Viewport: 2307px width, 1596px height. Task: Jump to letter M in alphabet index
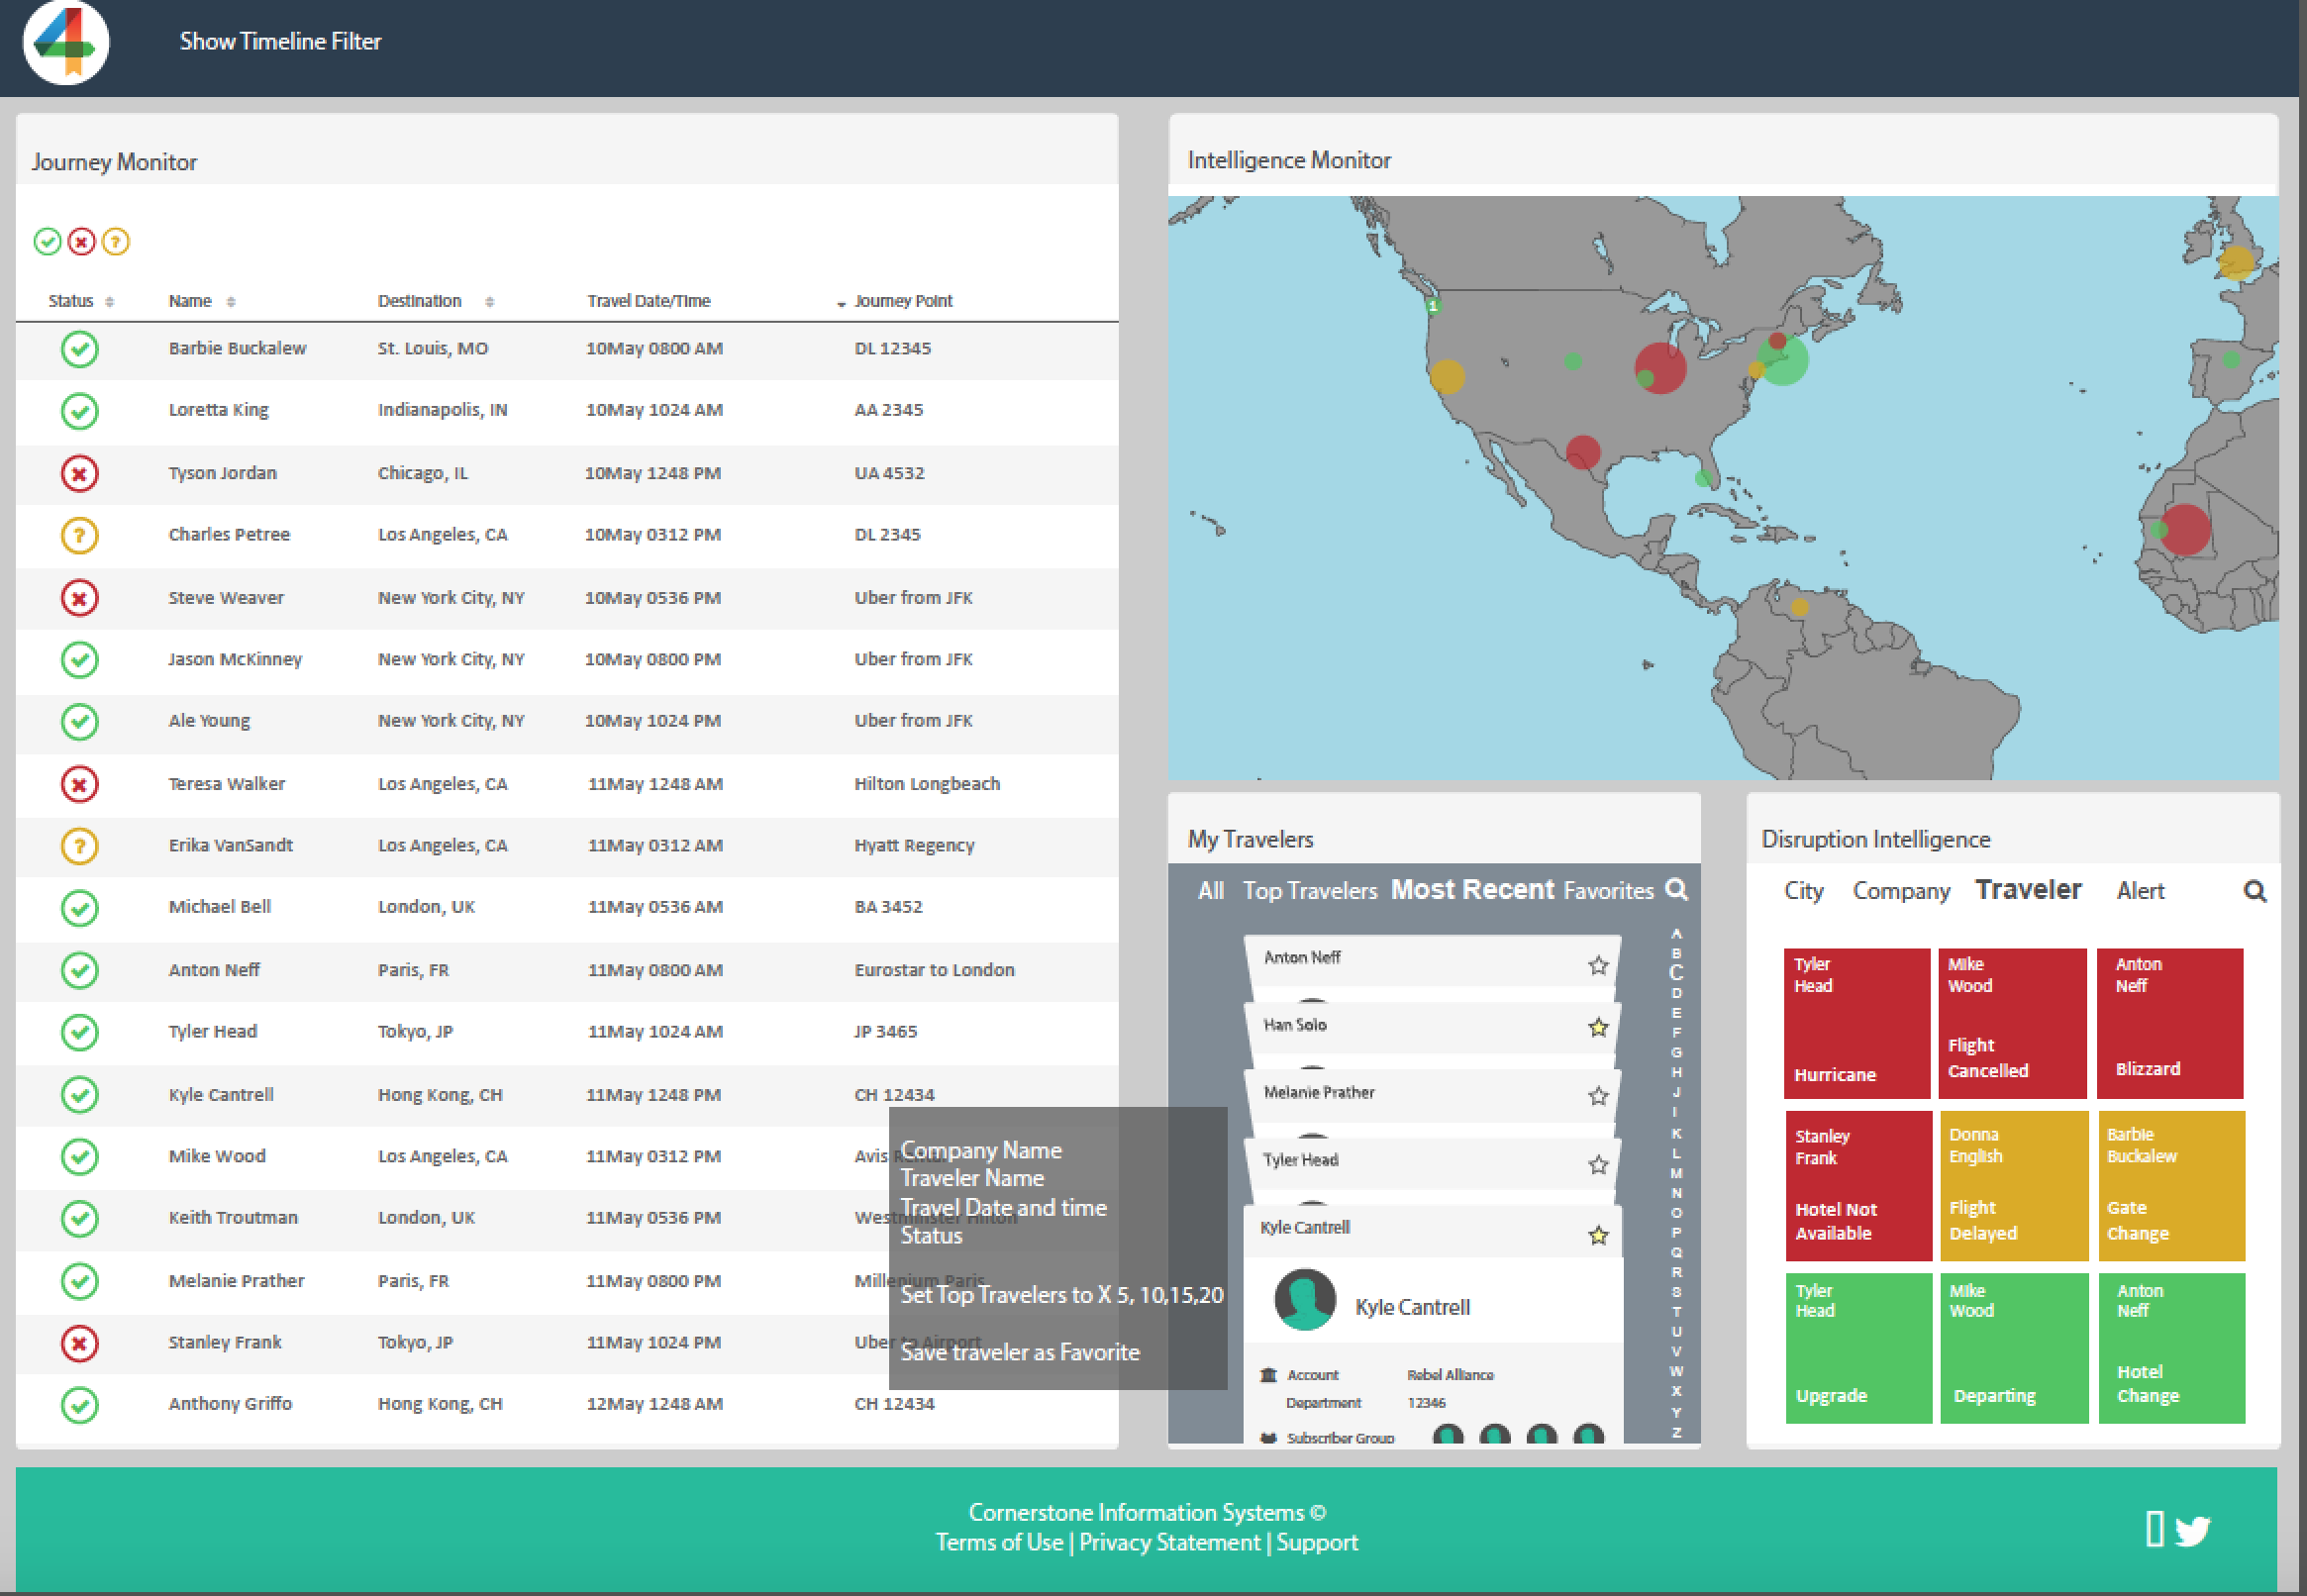tap(1676, 1172)
